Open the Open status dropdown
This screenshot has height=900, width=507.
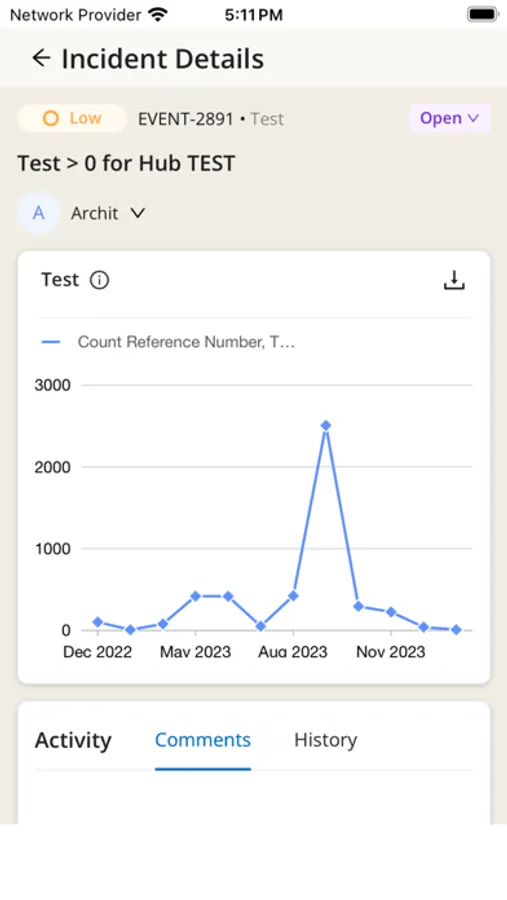[450, 118]
